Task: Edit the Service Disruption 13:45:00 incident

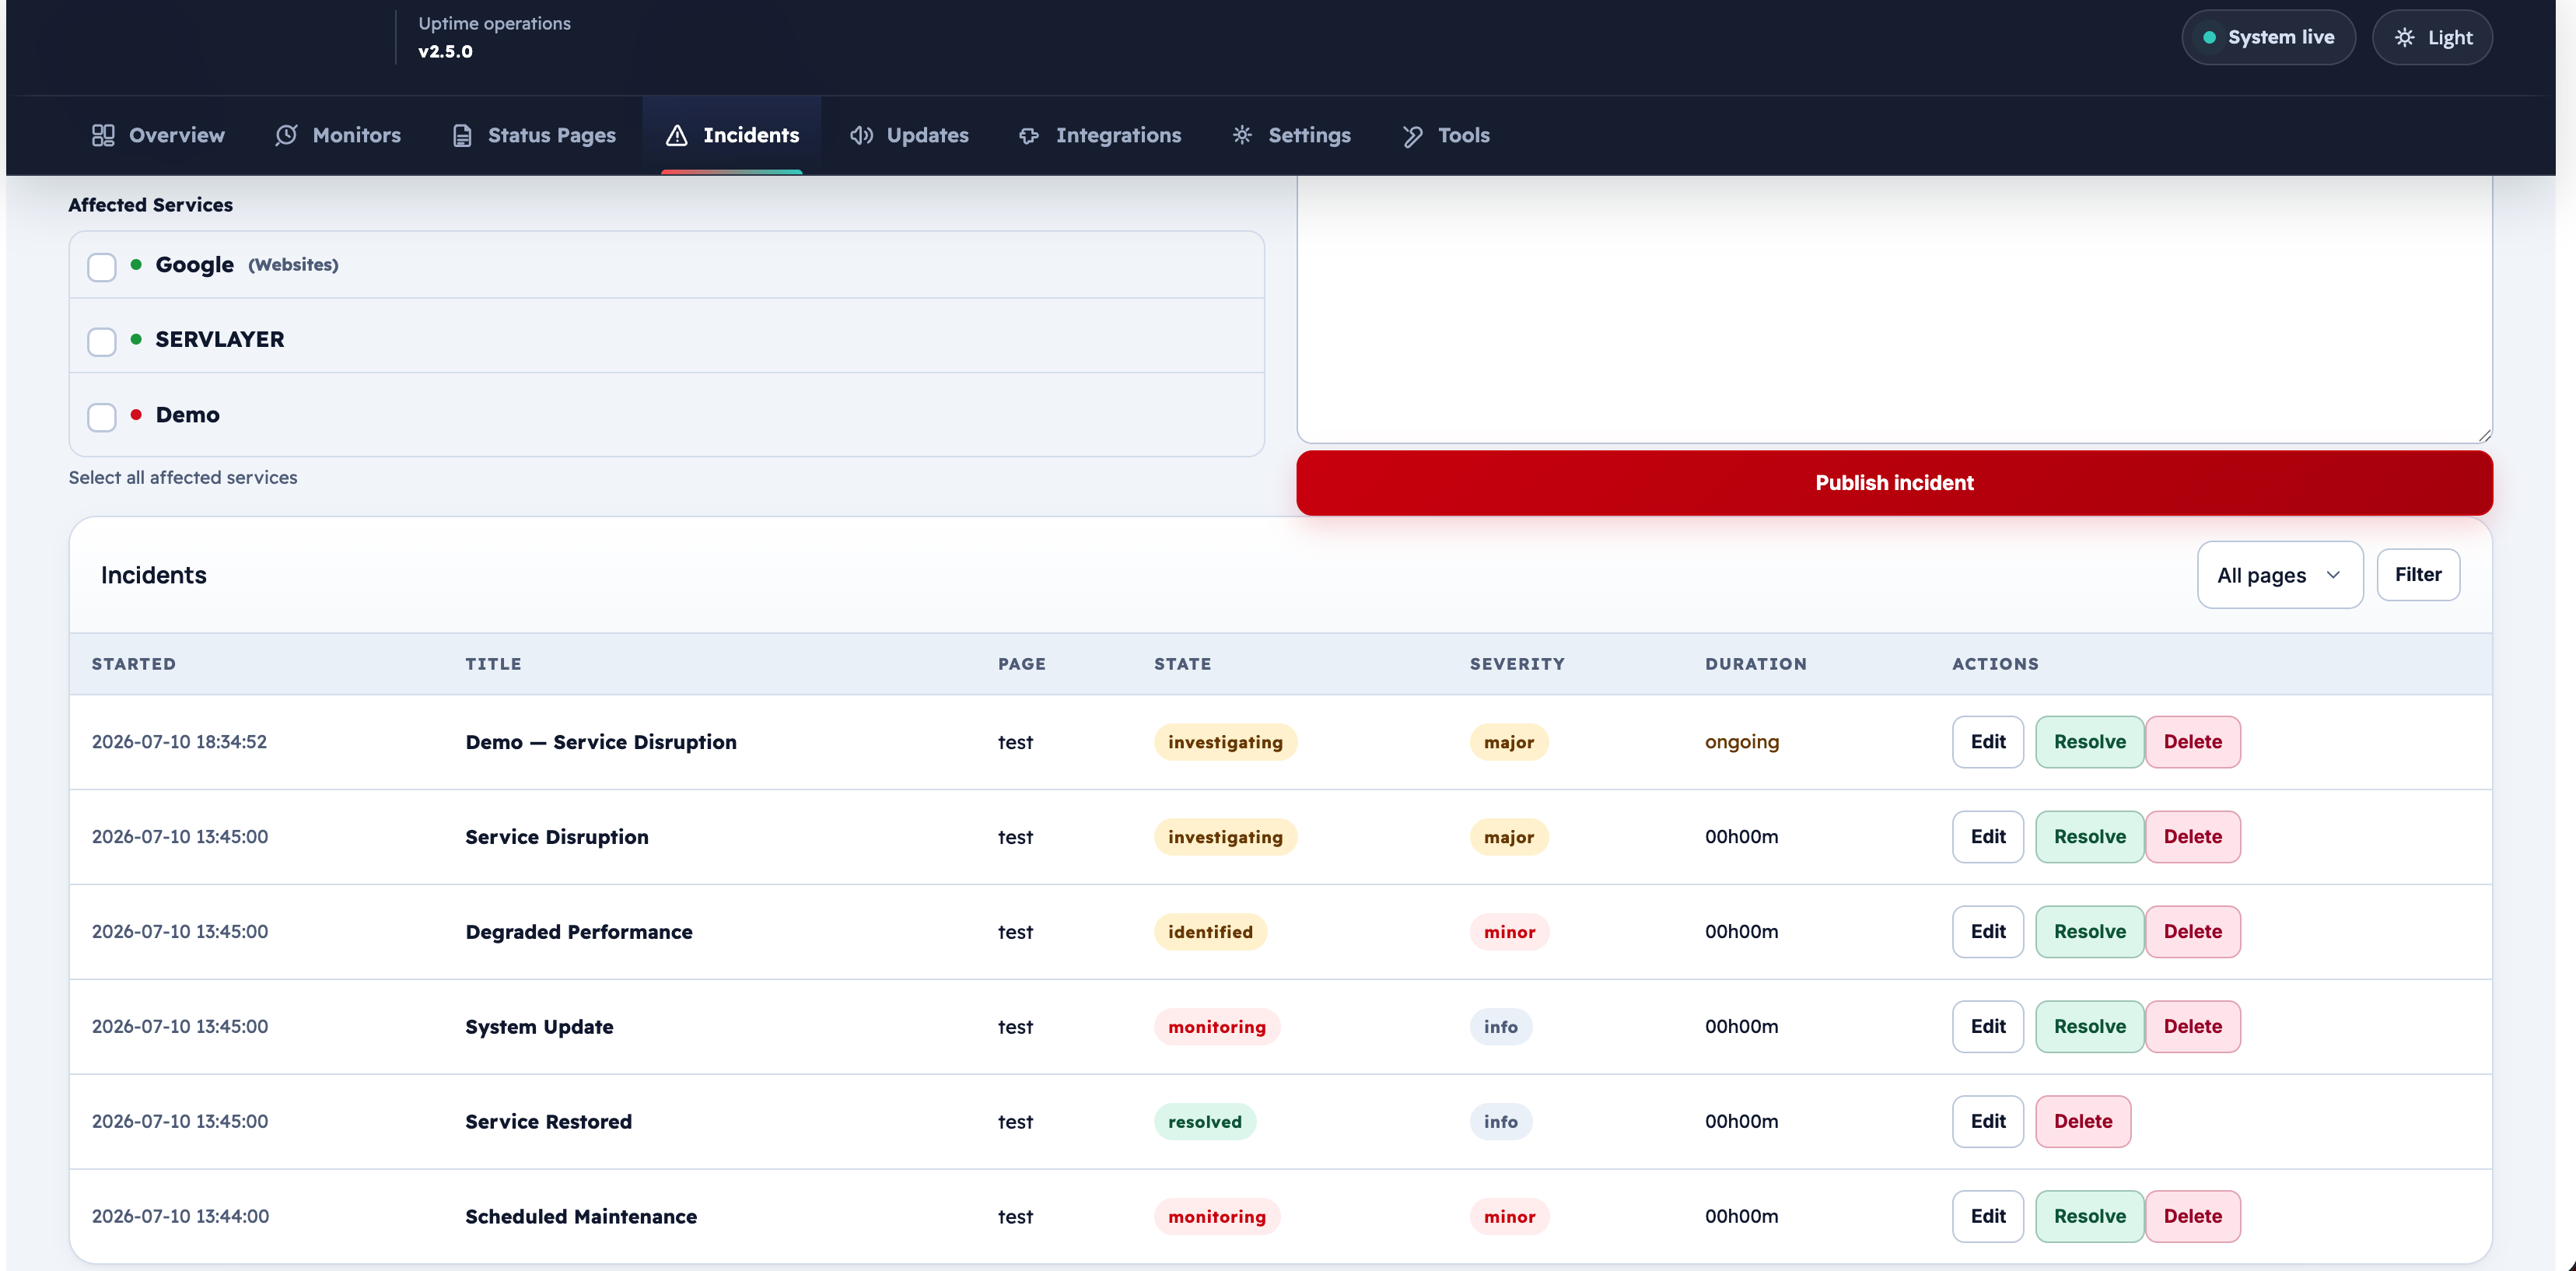Action: point(1987,837)
